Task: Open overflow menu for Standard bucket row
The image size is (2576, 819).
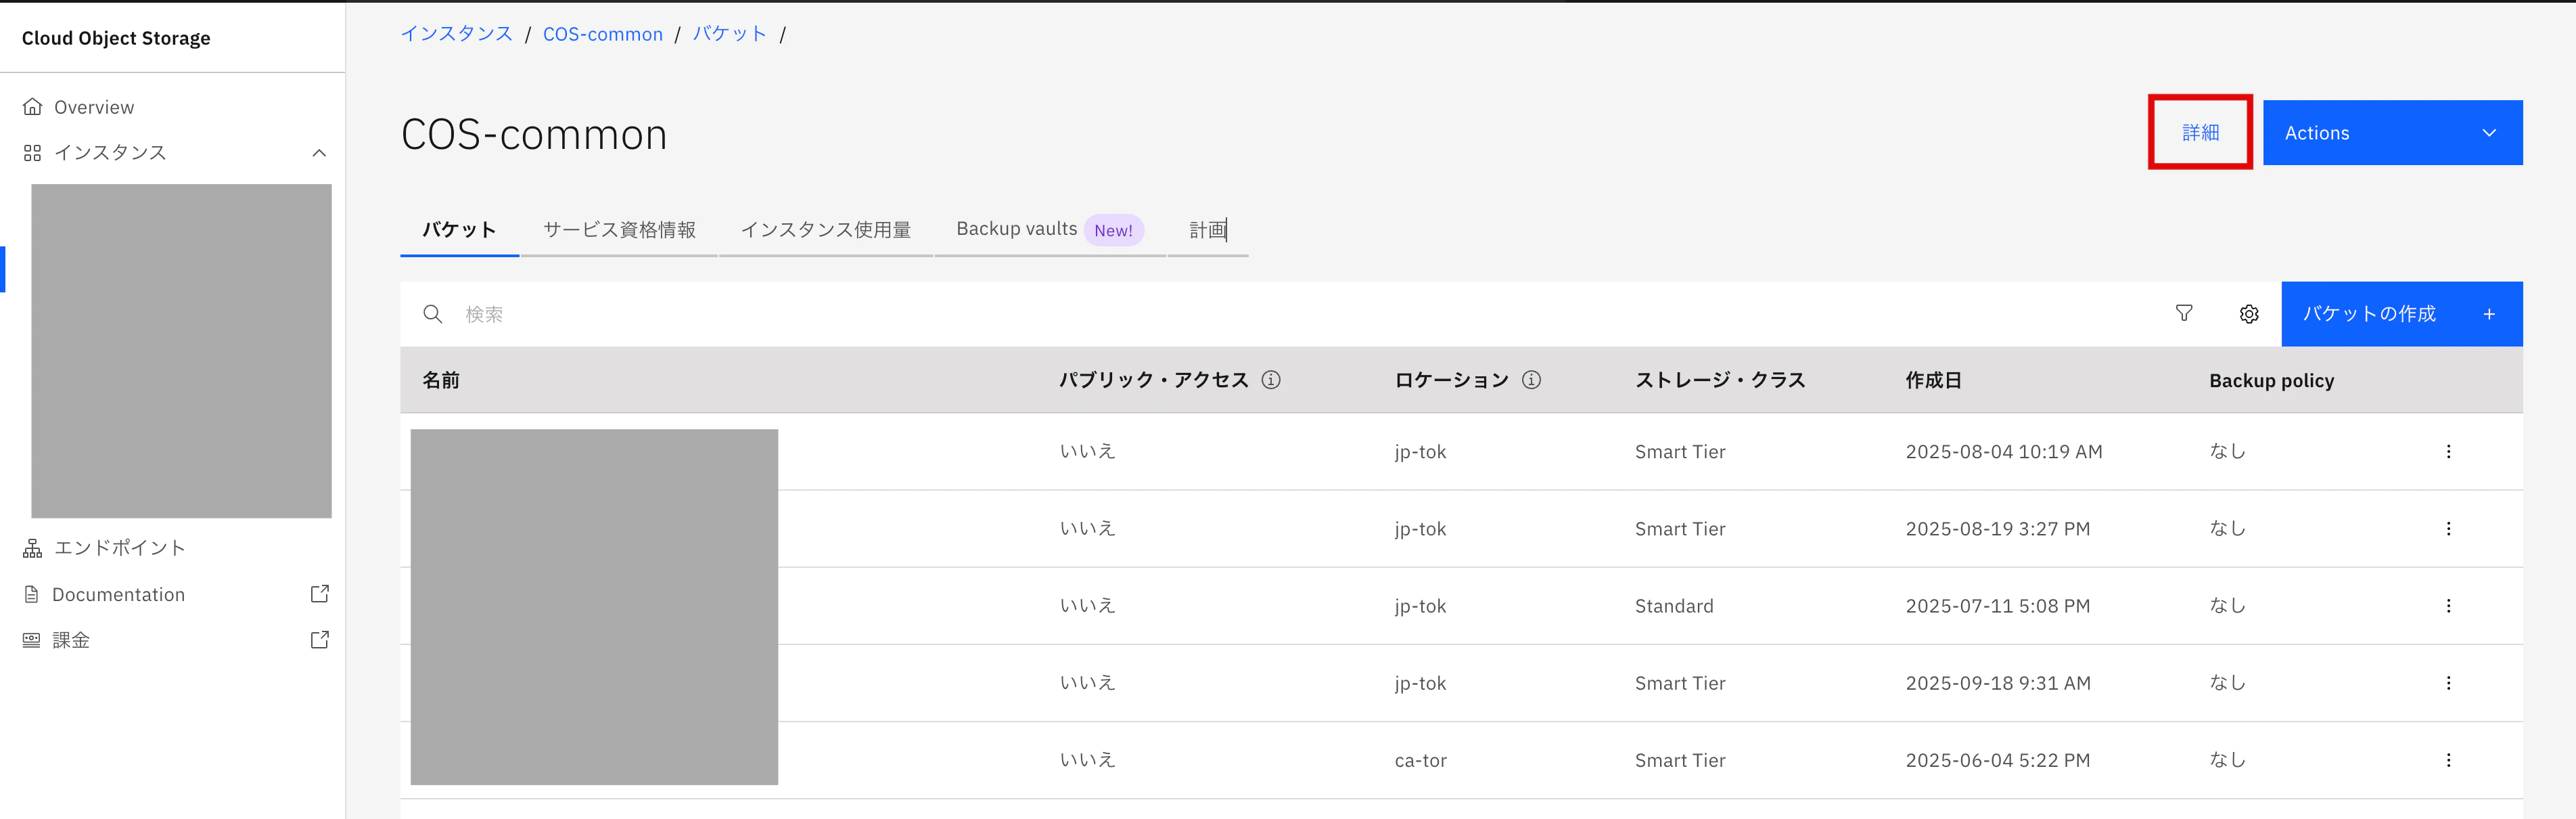Action: point(2449,606)
